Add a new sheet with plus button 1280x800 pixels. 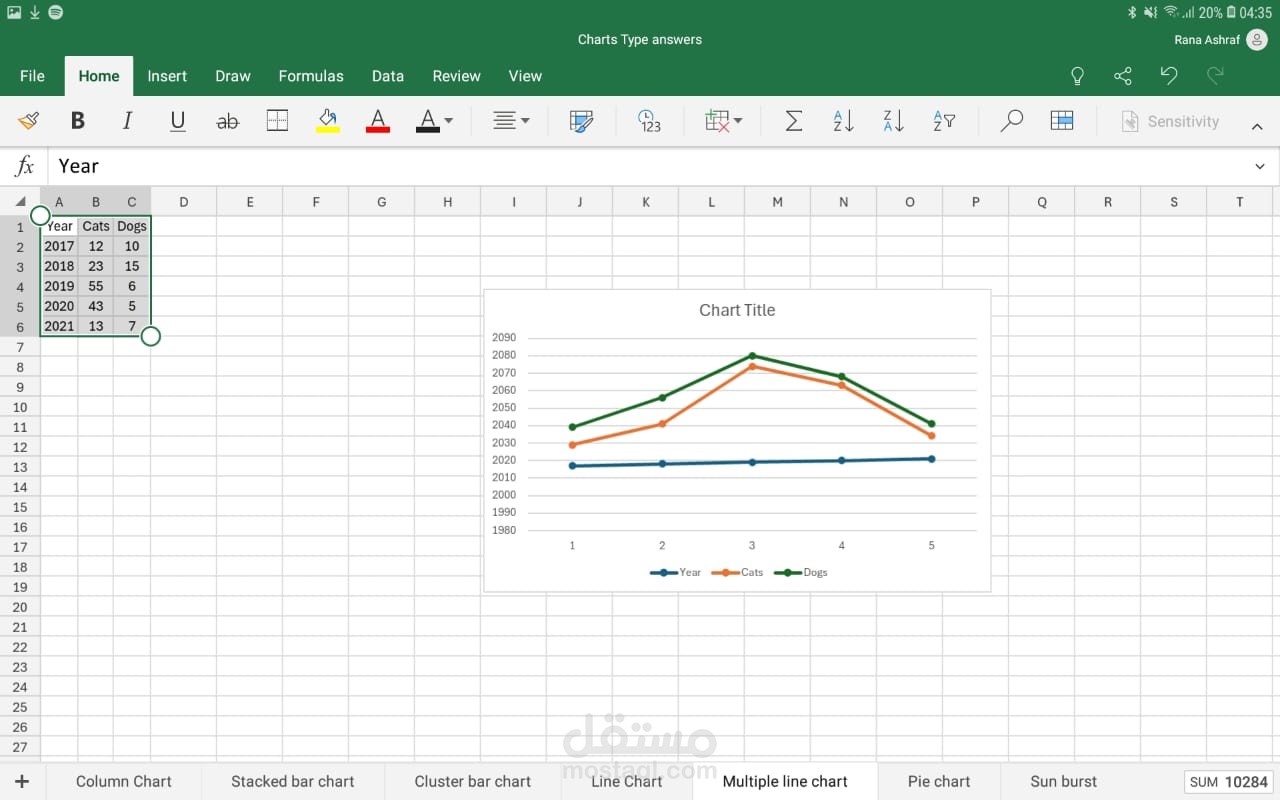[22, 781]
